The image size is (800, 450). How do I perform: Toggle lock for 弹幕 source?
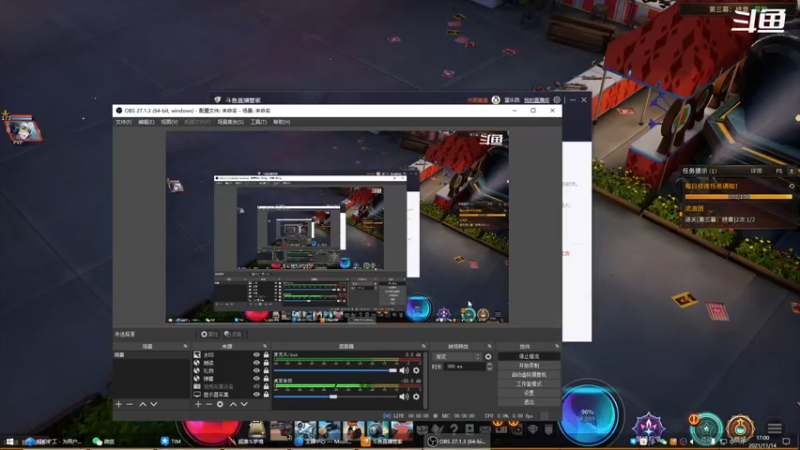(266, 379)
